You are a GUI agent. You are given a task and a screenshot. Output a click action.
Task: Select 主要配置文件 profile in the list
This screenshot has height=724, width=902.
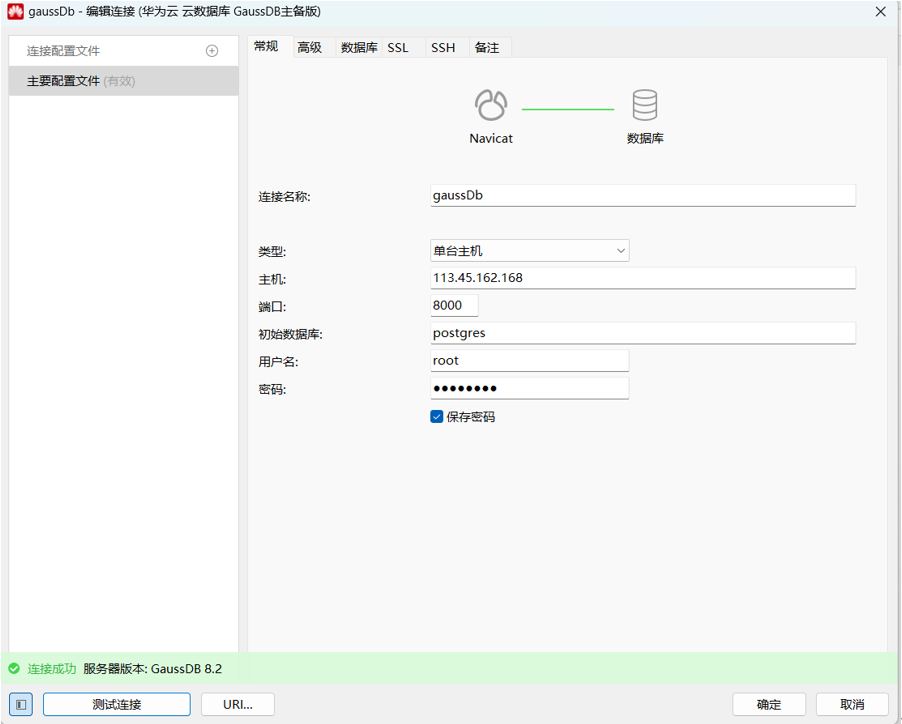pos(124,81)
